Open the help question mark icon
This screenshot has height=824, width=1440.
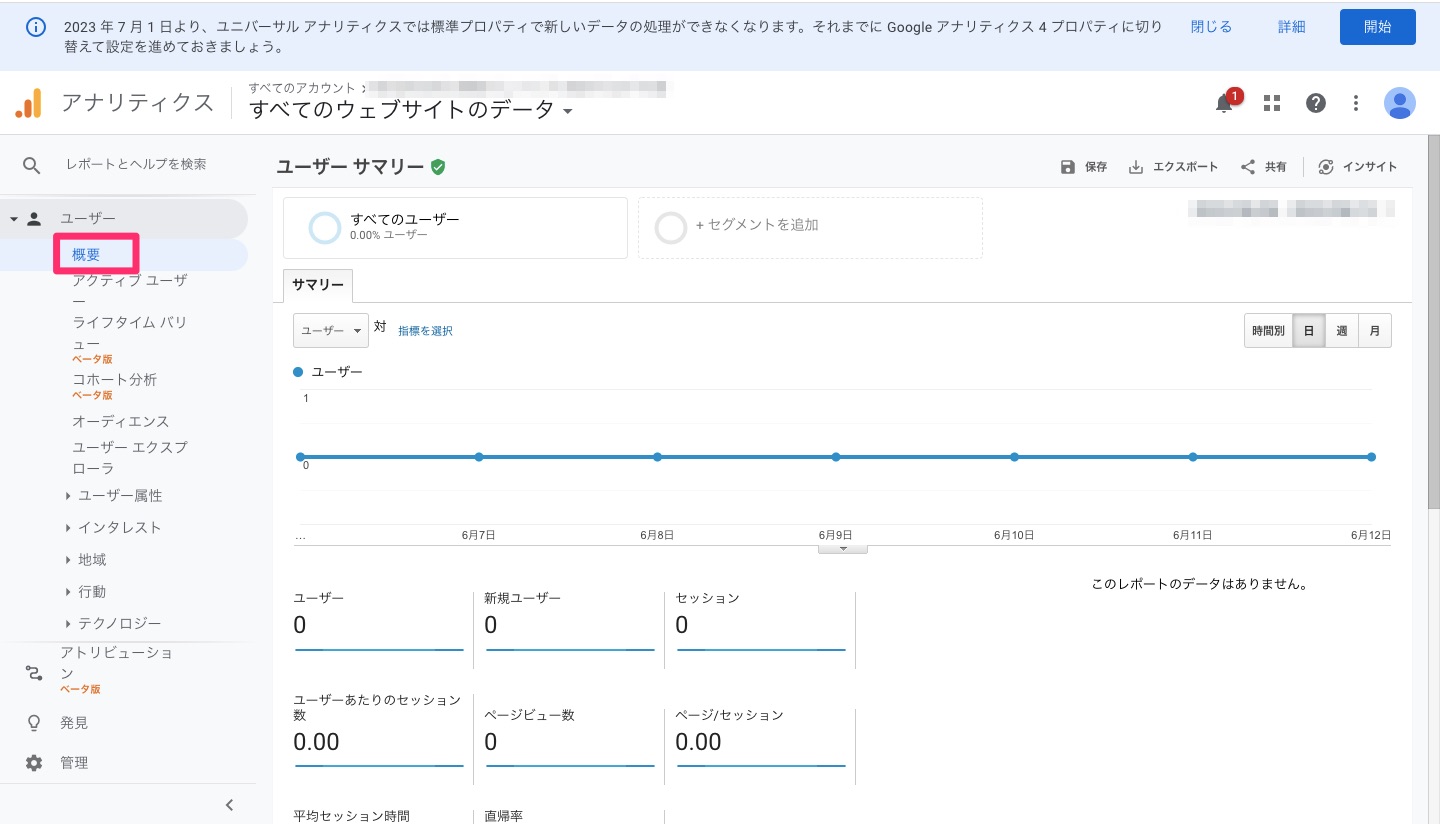click(x=1316, y=103)
